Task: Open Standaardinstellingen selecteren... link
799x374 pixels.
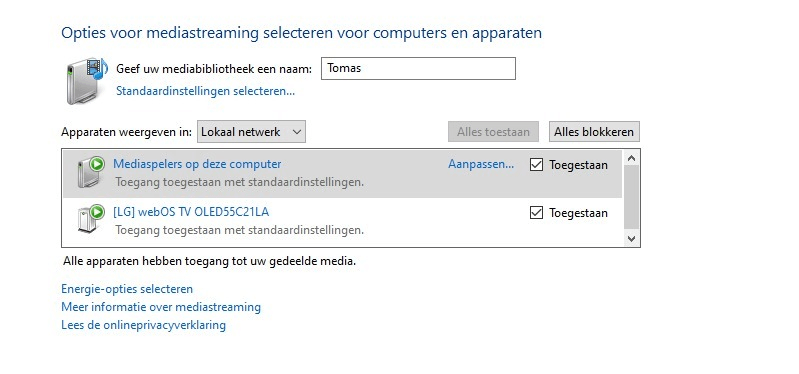Action: (205, 91)
